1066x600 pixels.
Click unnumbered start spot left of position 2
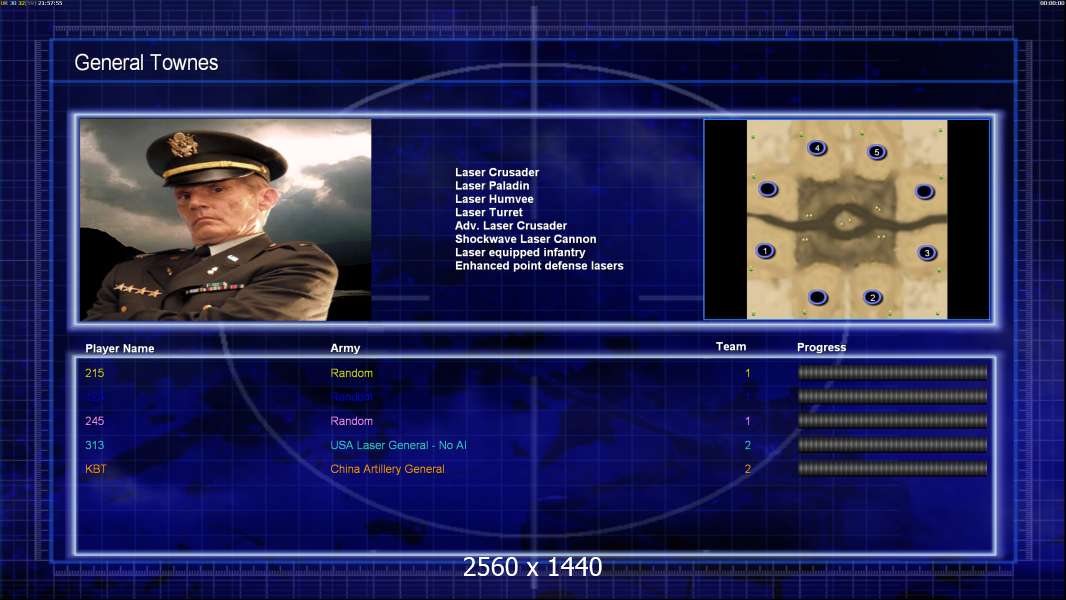click(818, 298)
